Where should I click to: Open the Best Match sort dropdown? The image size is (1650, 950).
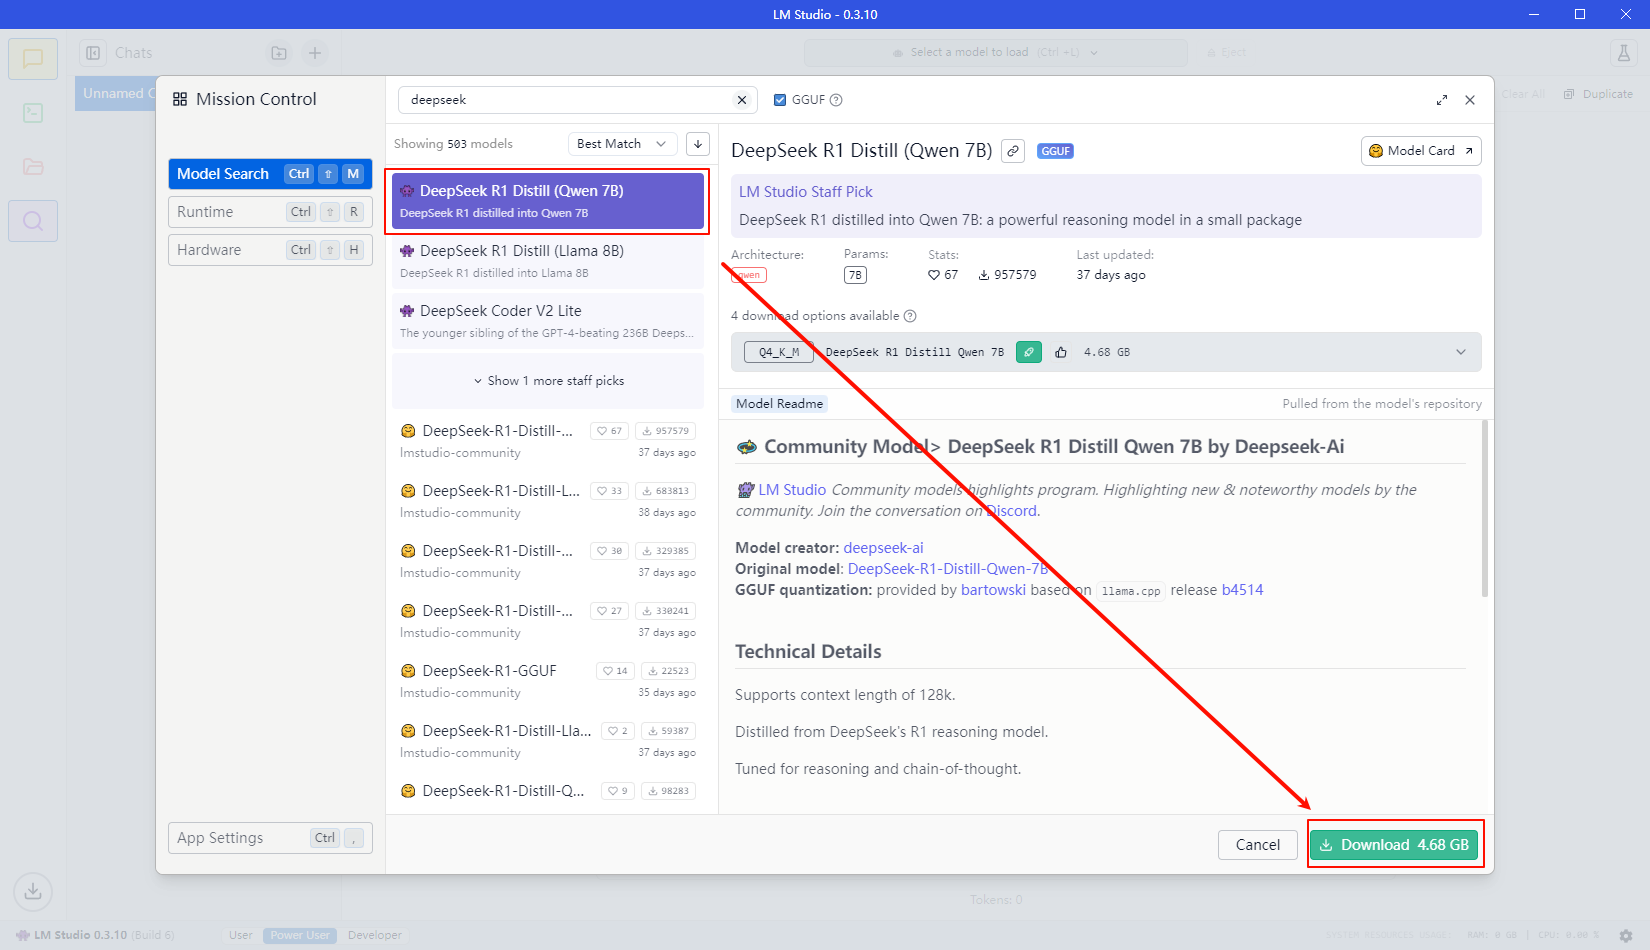[621, 144]
